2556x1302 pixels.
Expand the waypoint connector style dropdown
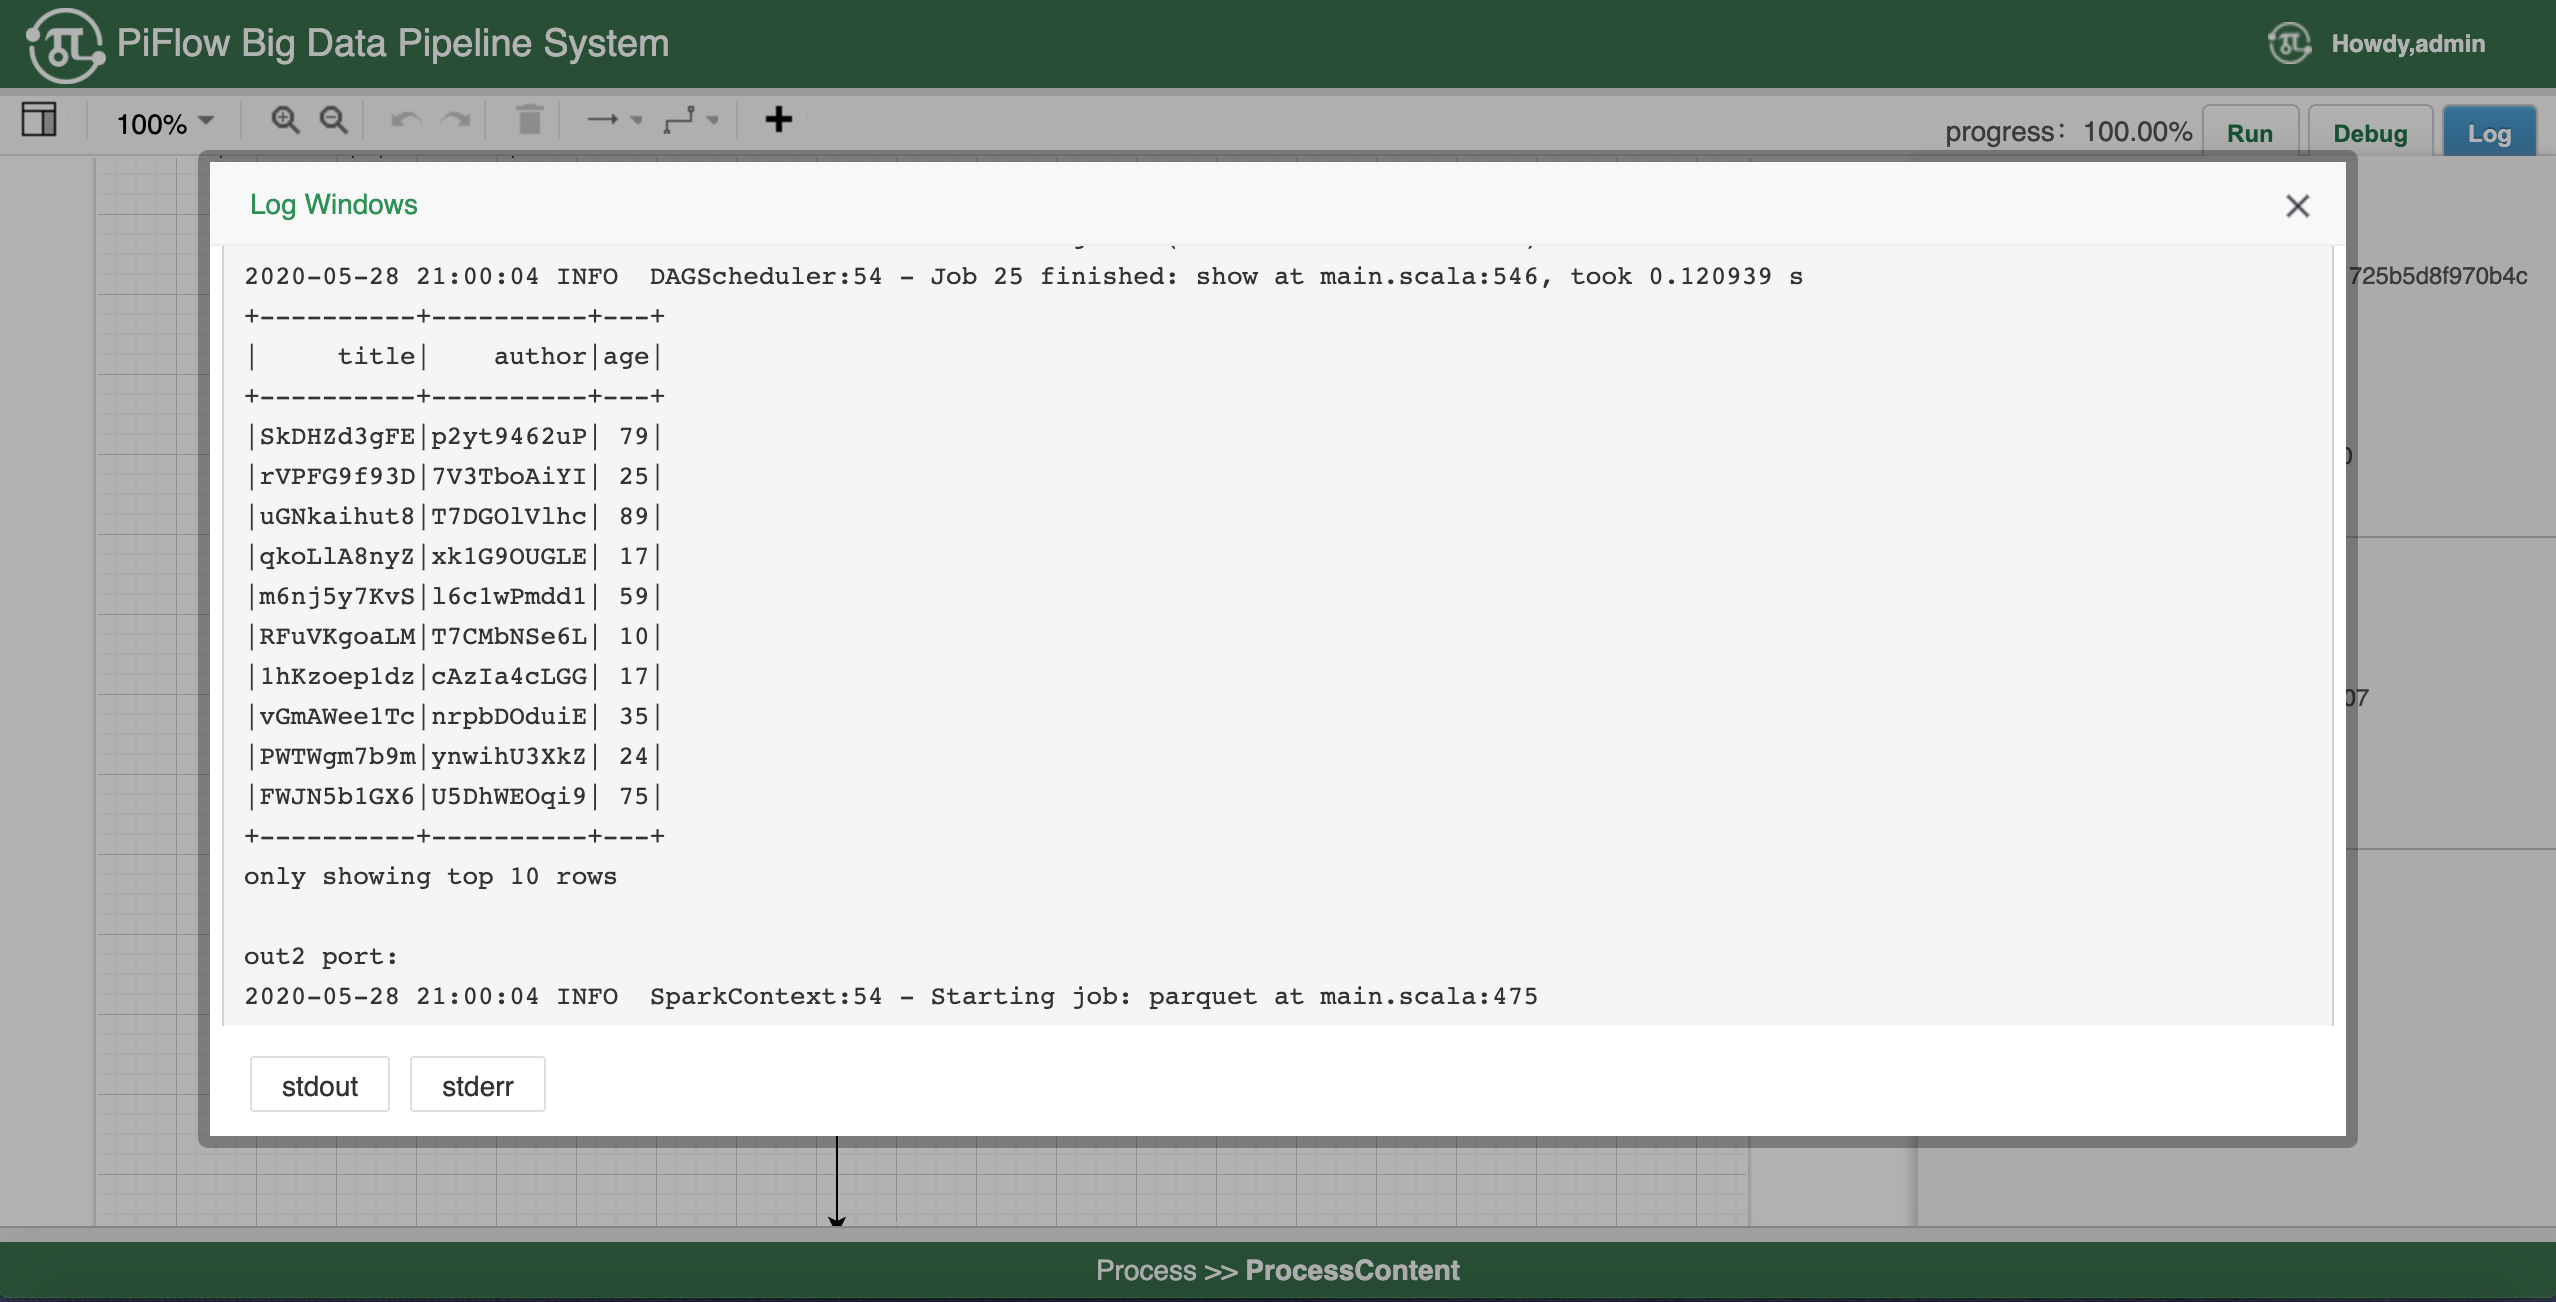coord(690,120)
